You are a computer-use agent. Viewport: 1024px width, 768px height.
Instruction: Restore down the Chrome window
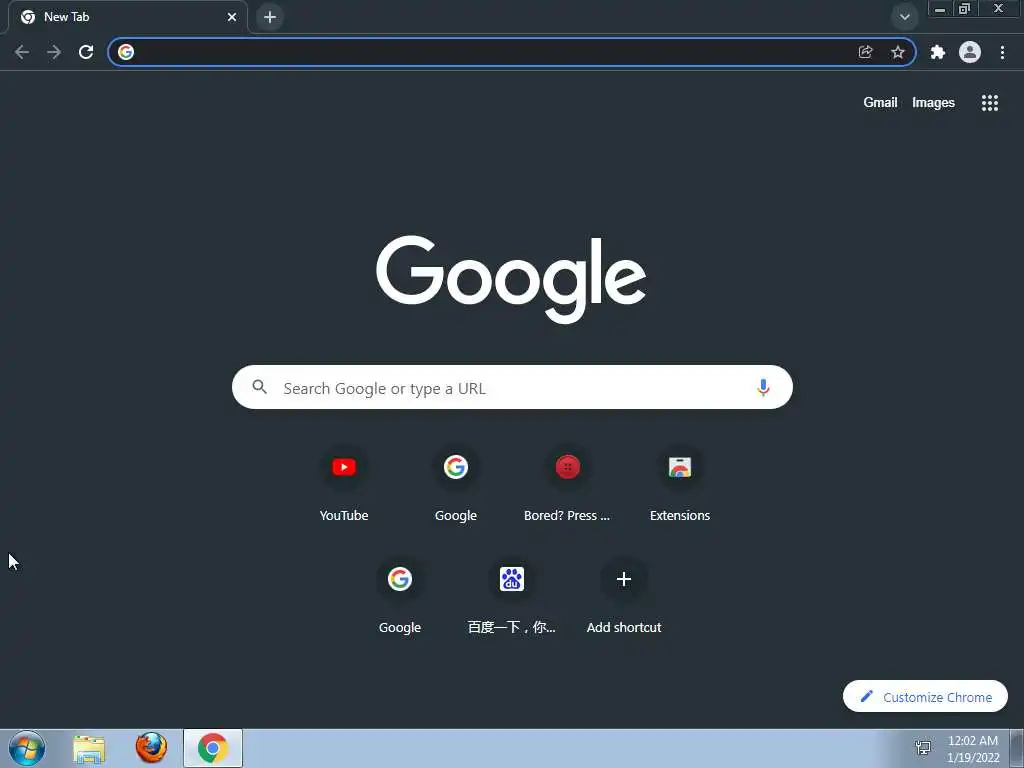click(964, 9)
